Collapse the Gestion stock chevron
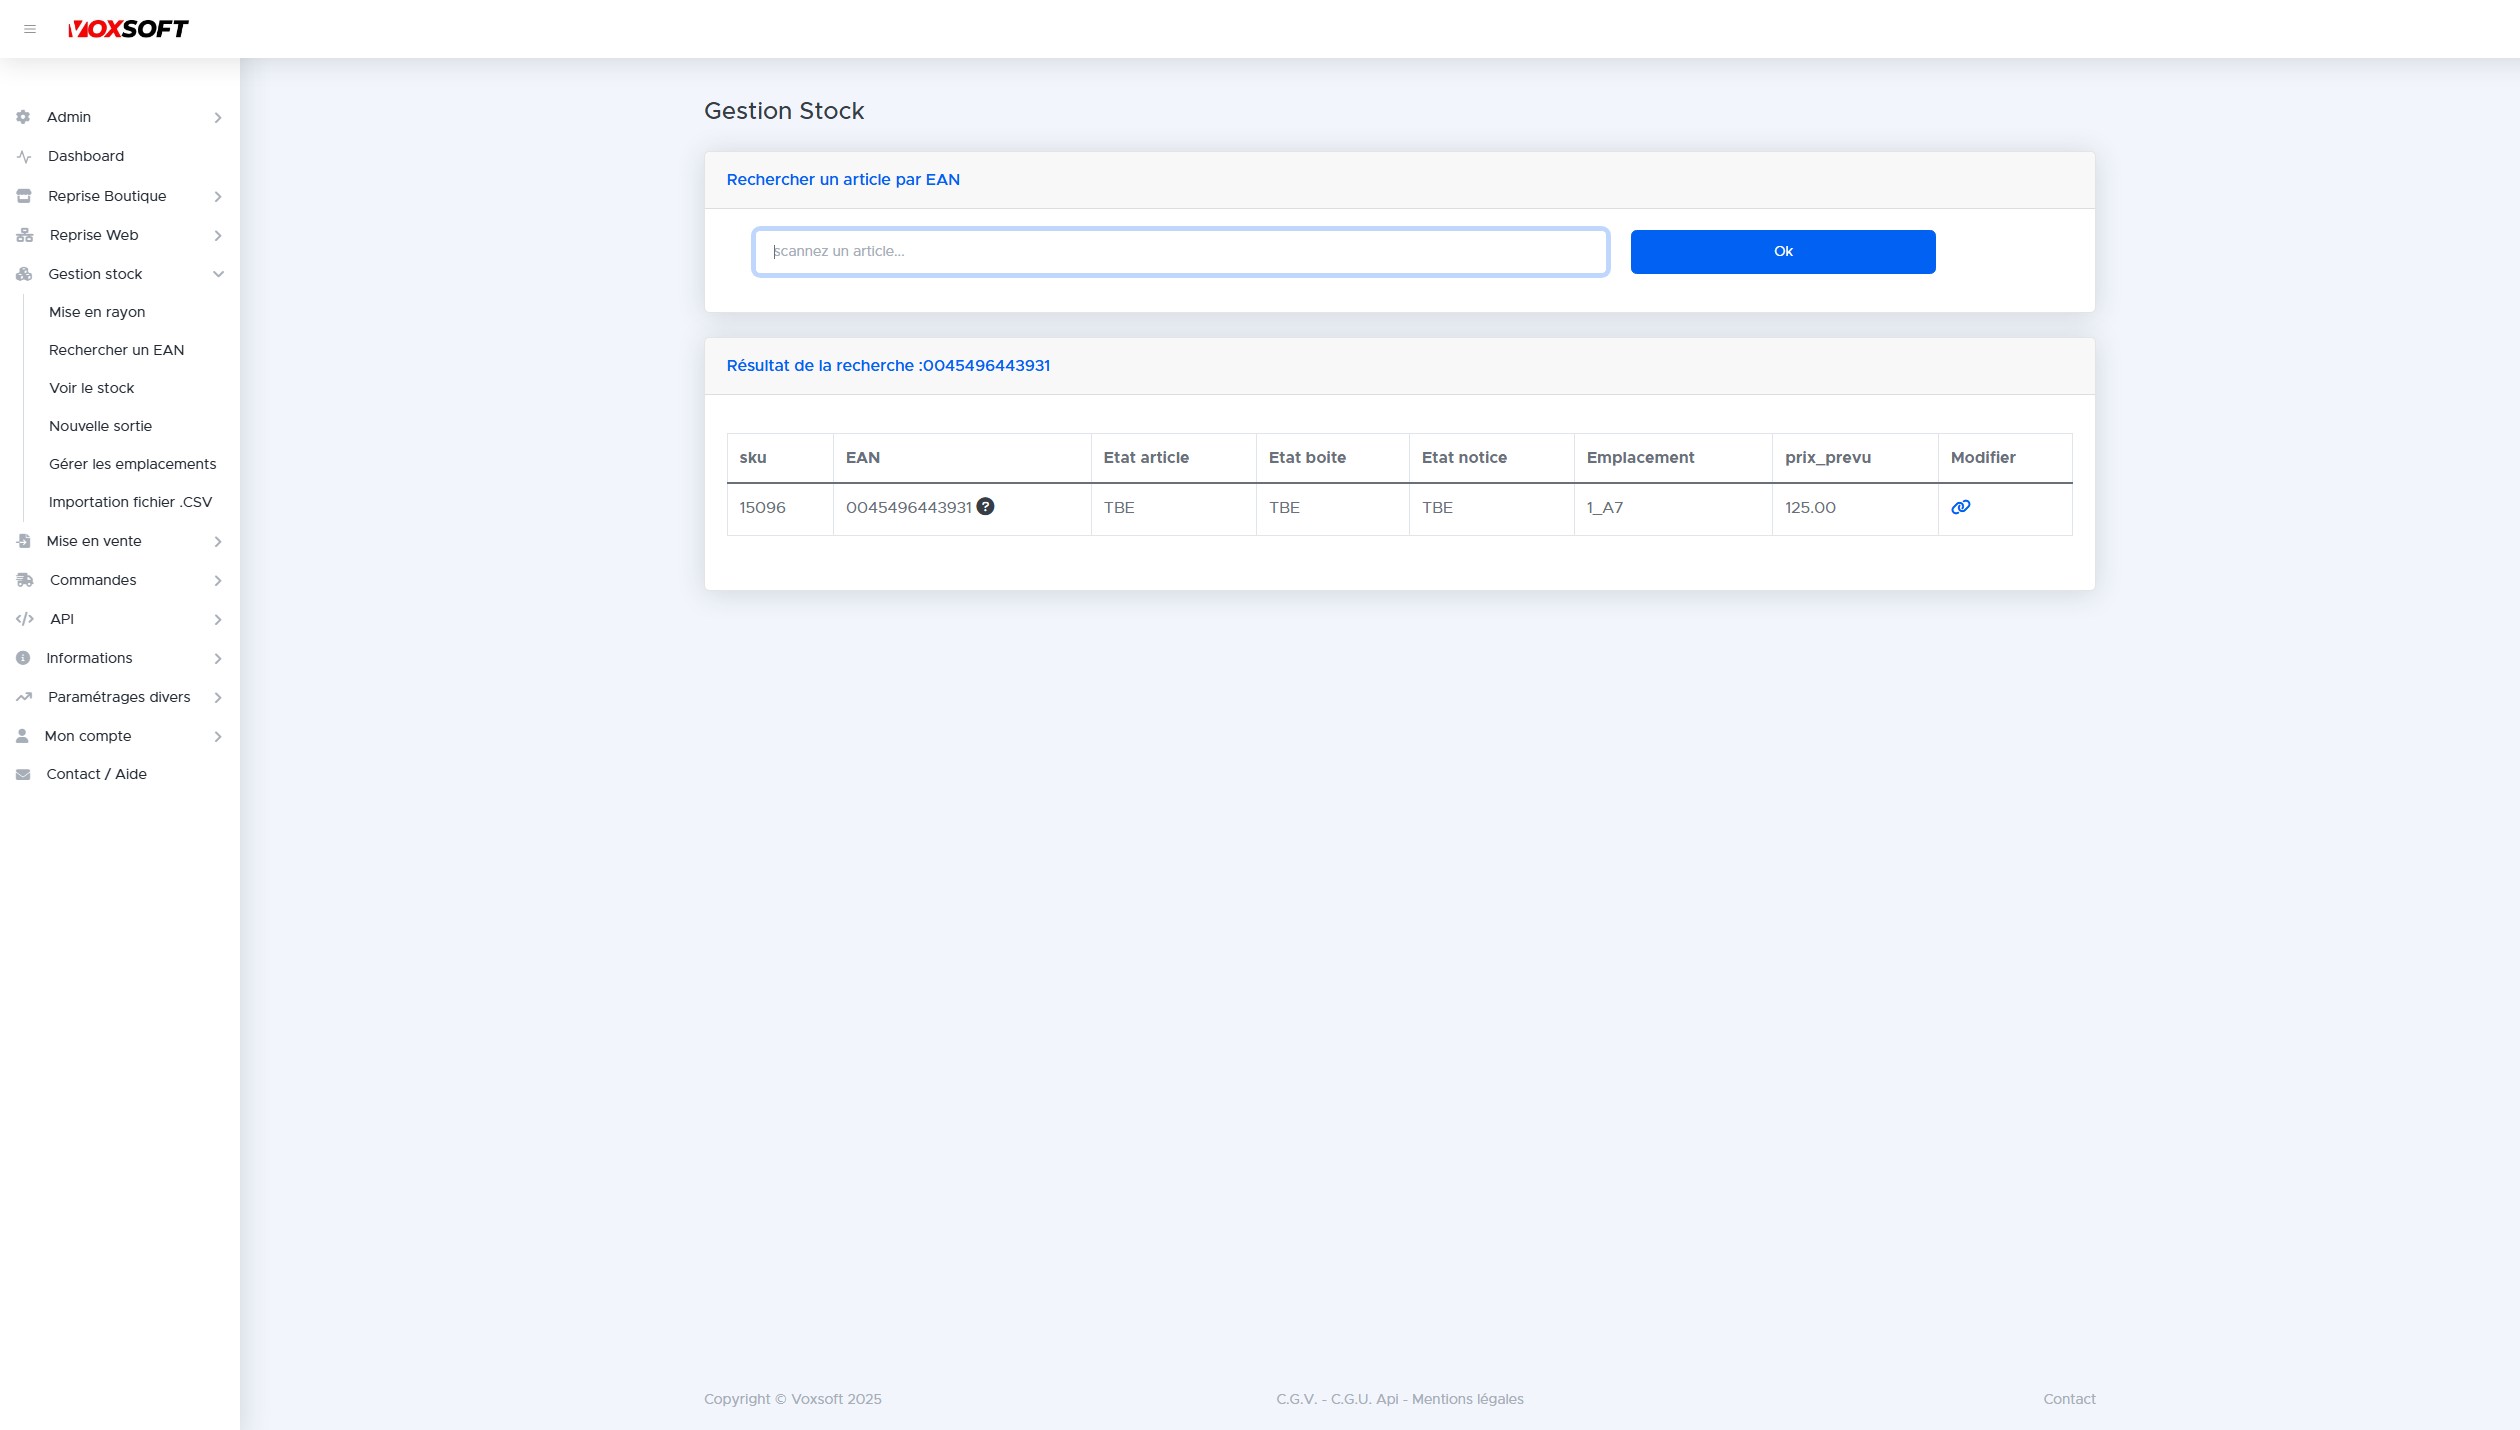Viewport: 2520px width, 1430px height. [x=218, y=274]
